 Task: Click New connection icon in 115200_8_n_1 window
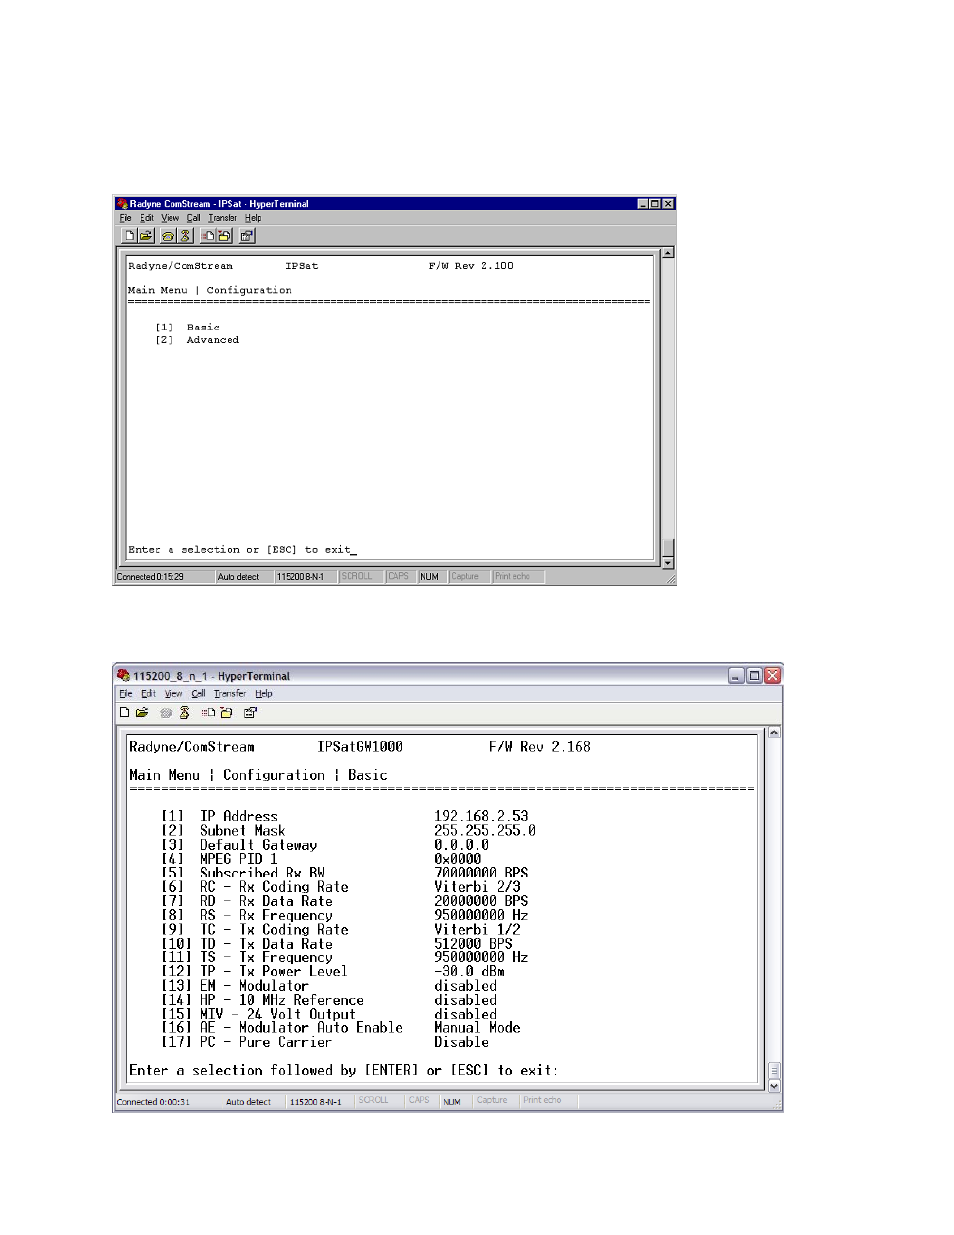pos(125,713)
